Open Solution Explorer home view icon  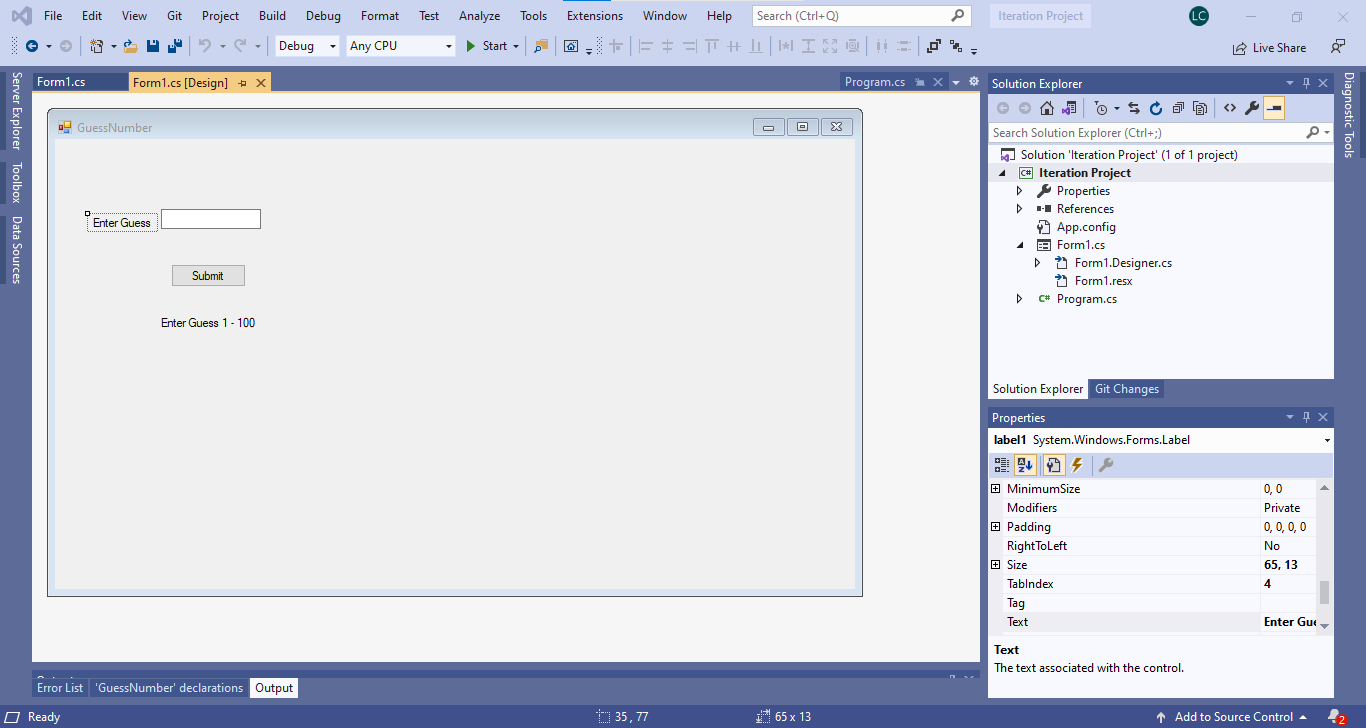click(1046, 107)
